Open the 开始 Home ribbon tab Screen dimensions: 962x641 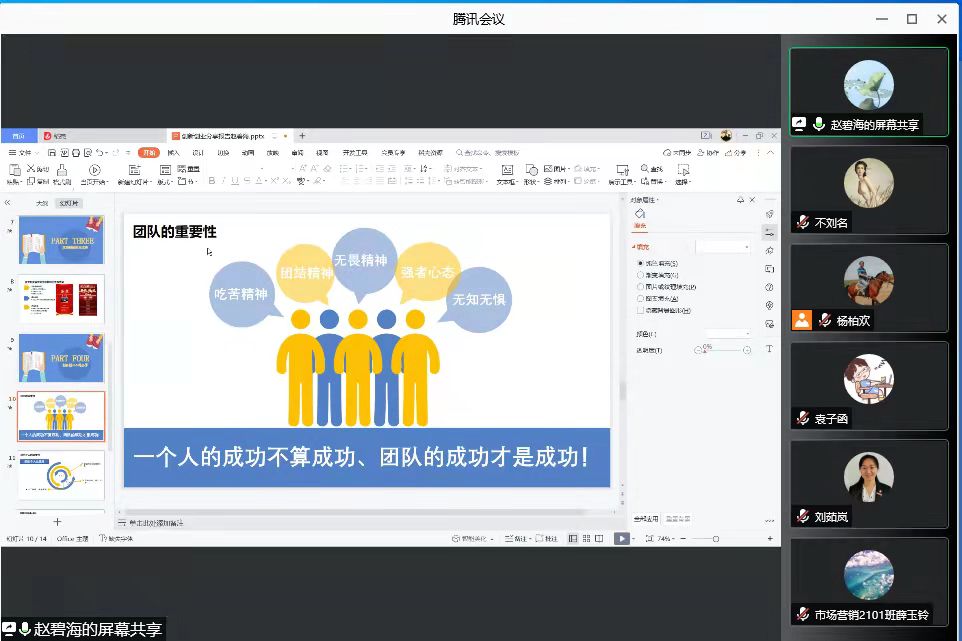148,153
